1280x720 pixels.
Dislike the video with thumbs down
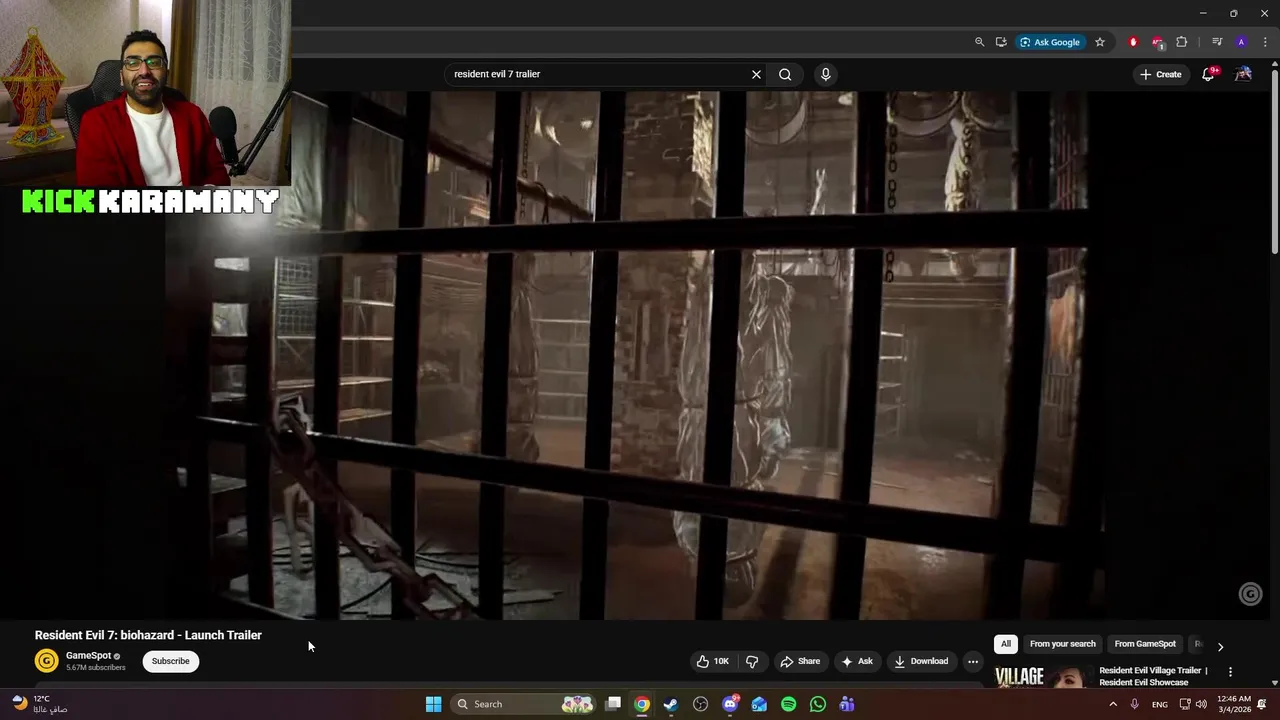(x=752, y=661)
